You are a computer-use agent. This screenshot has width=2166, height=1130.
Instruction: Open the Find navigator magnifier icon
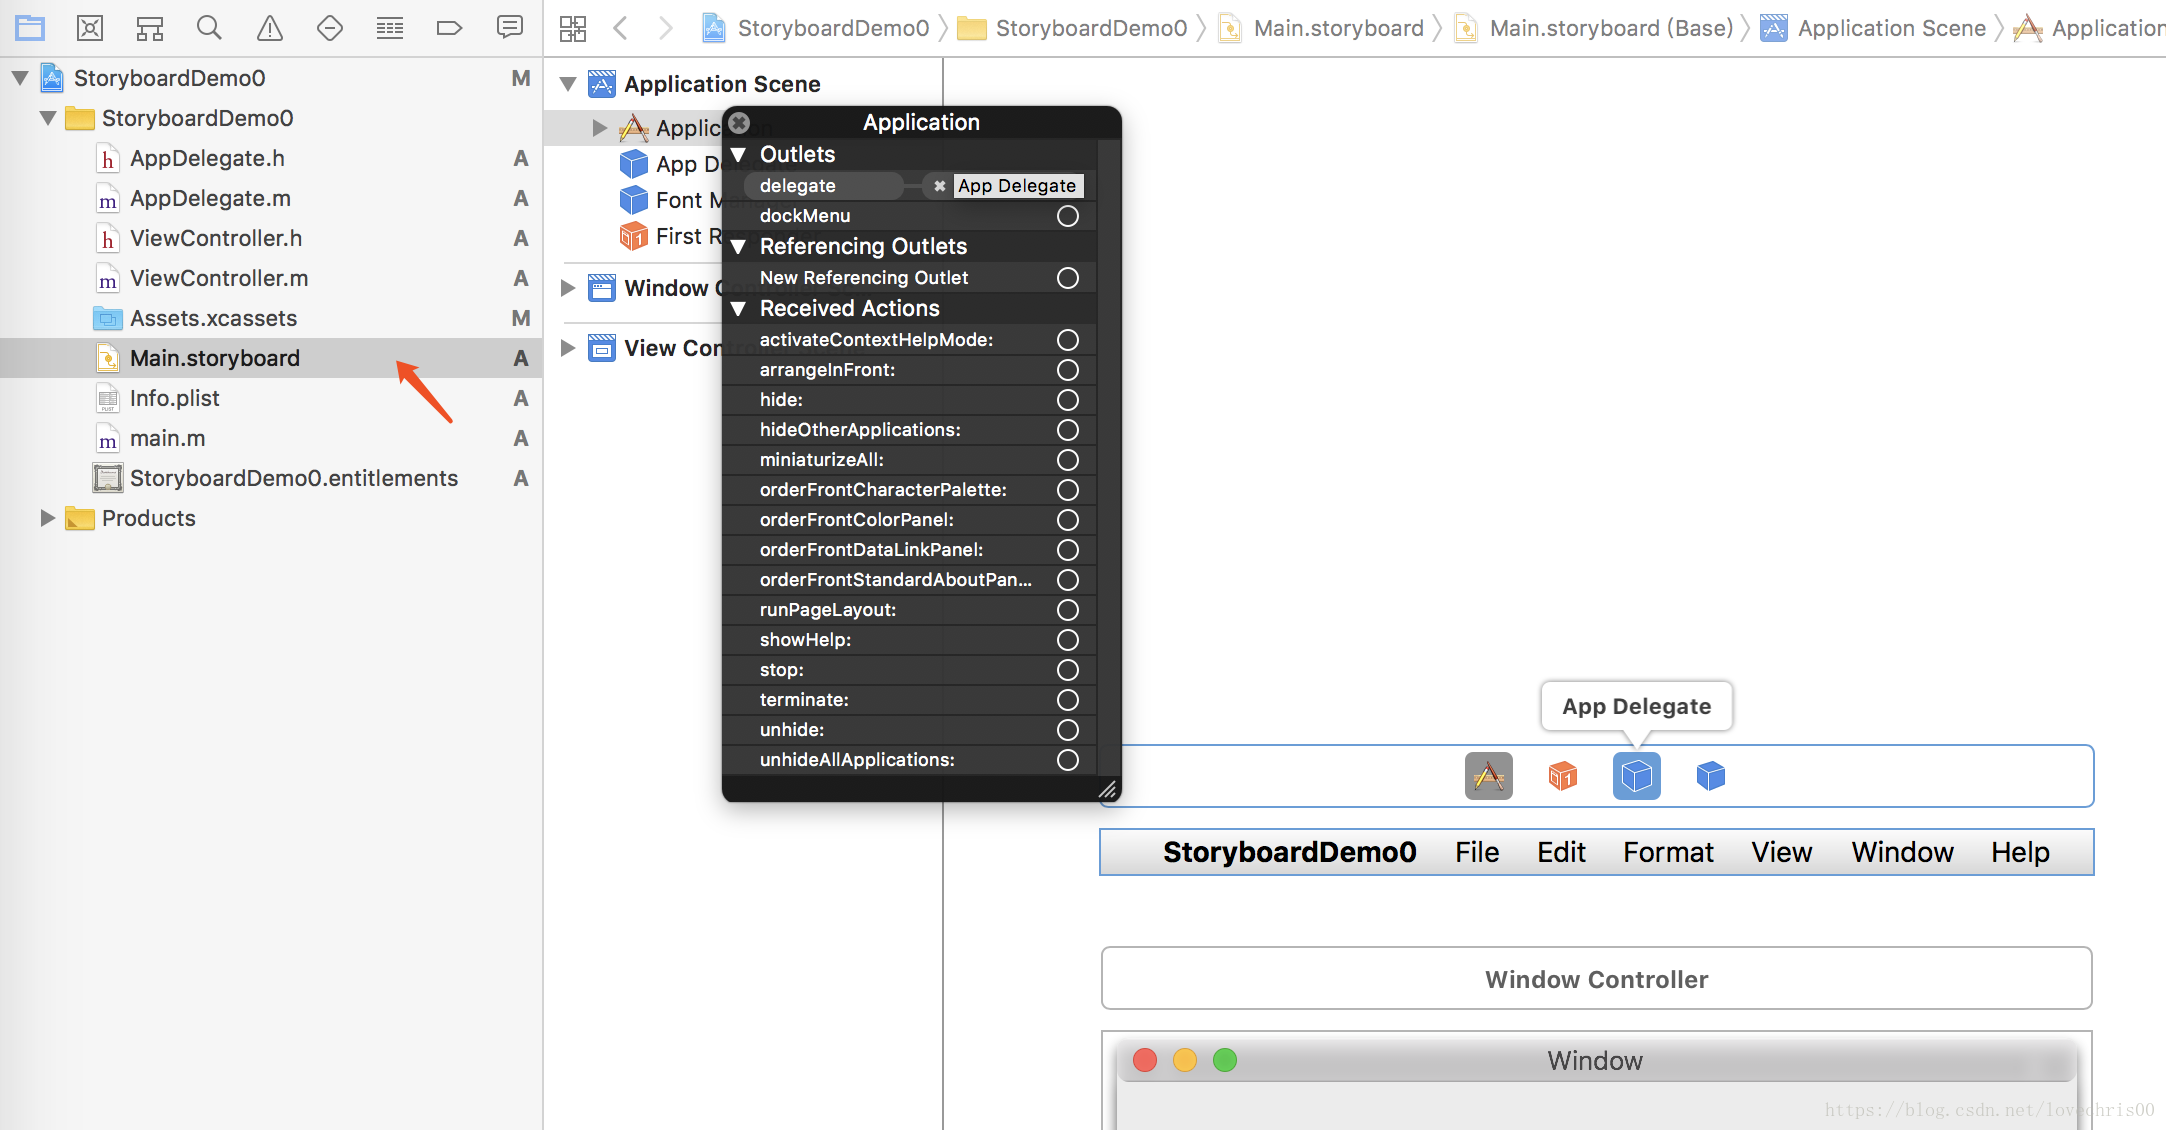click(x=209, y=28)
